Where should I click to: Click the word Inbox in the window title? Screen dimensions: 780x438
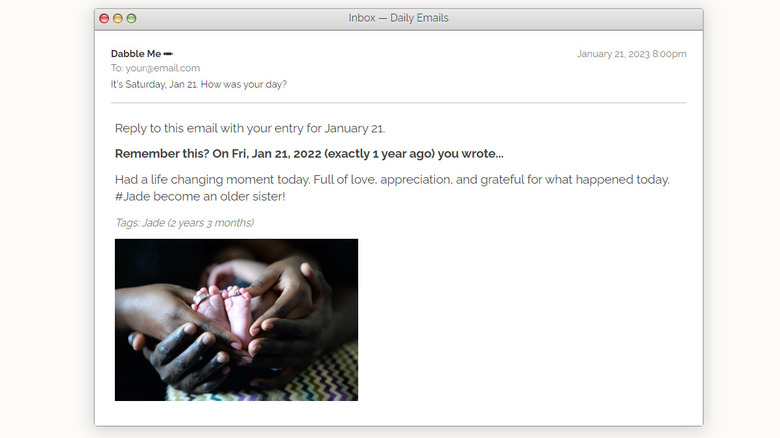tap(362, 18)
